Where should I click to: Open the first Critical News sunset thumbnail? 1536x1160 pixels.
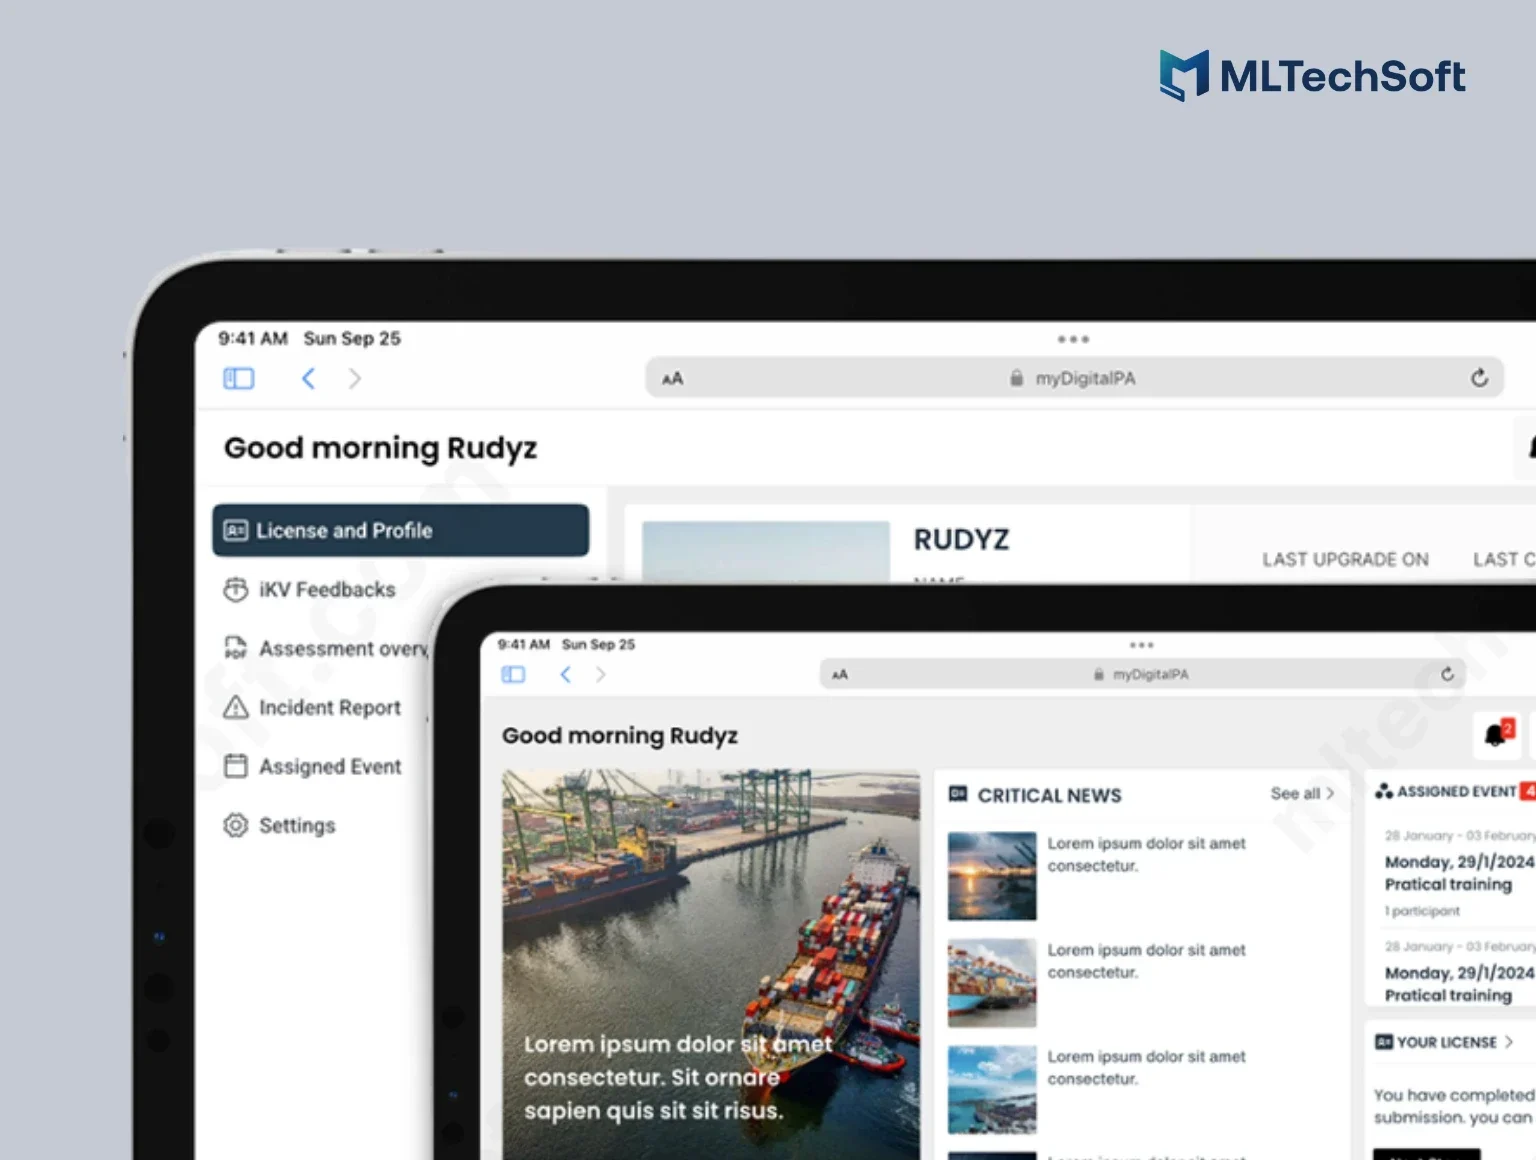(x=992, y=876)
